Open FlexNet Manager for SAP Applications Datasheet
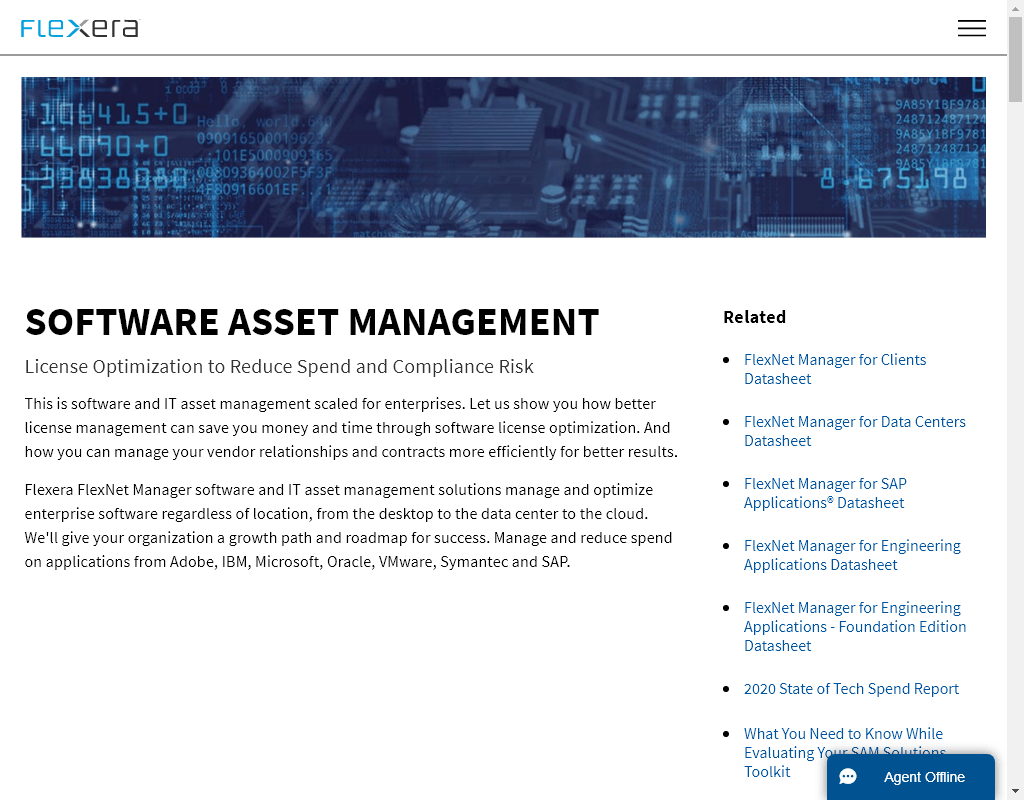1024x800 pixels. pos(825,493)
